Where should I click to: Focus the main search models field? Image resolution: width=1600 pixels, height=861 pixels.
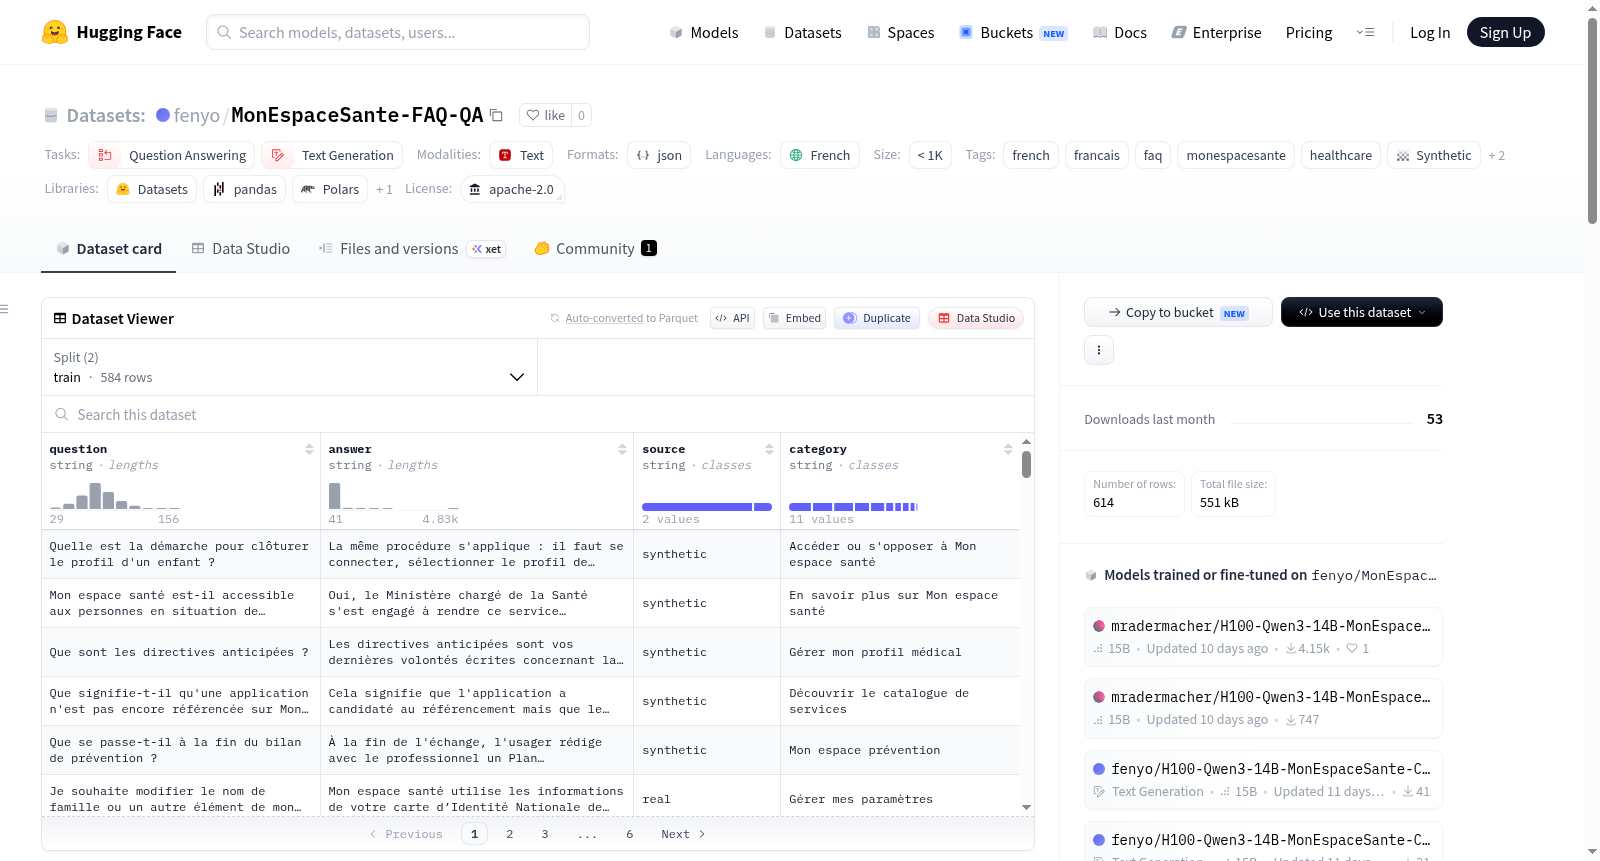[x=398, y=32]
